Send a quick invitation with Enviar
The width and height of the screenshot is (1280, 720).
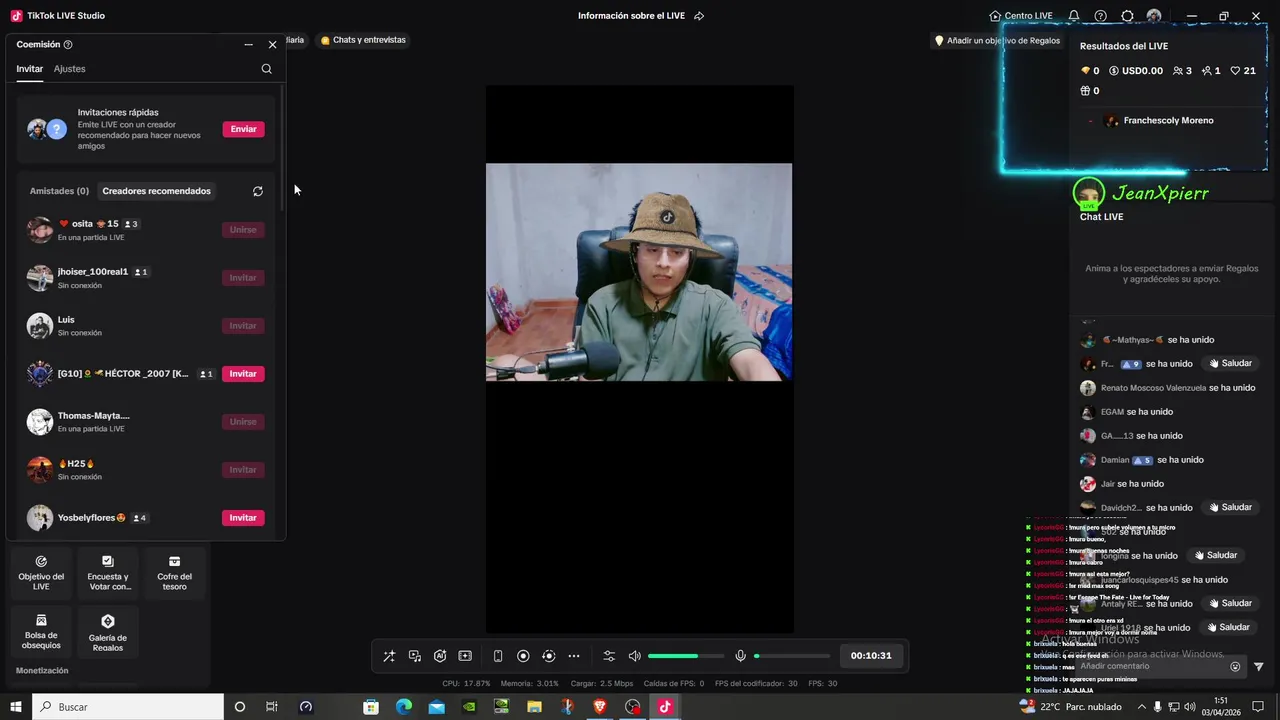click(x=243, y=129)
